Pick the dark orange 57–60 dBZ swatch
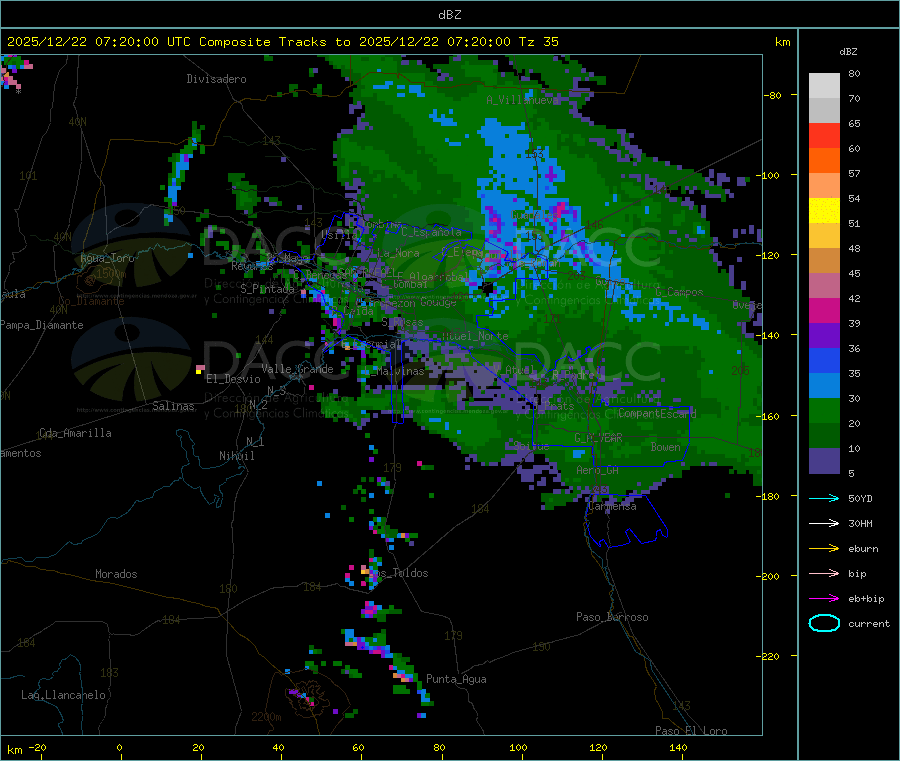Image resolution: width=900 pixels, height=761 pixels. (x=824, y=161)
